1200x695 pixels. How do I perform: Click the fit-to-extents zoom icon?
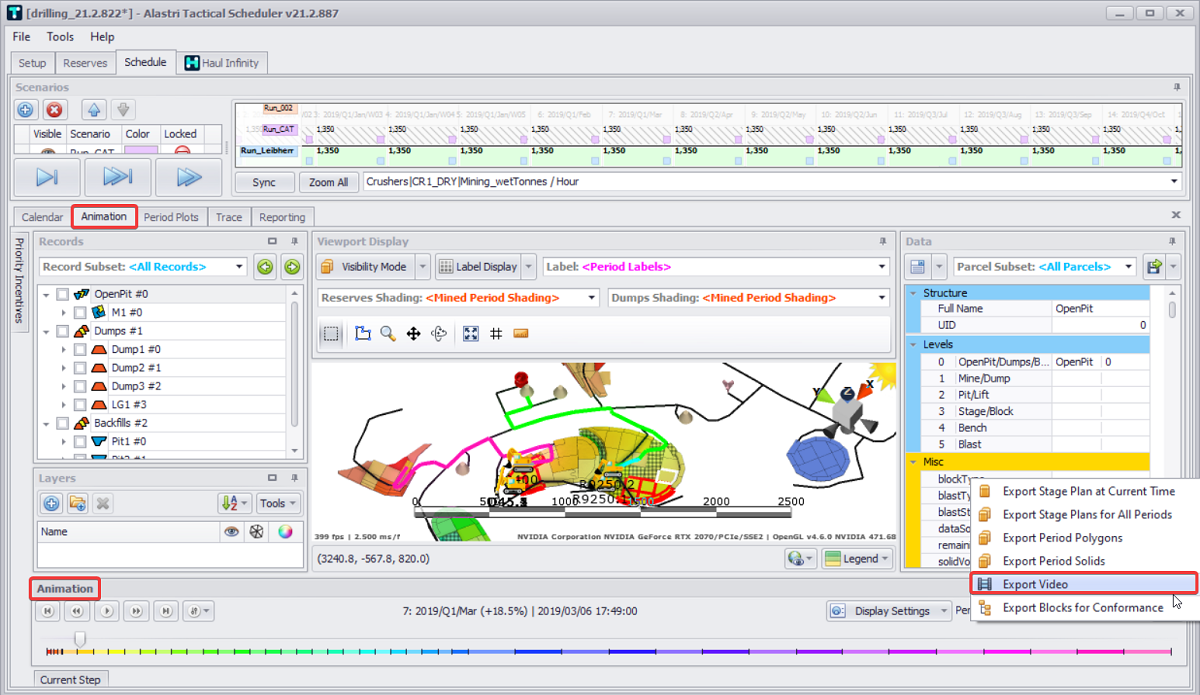click(471, 334)
